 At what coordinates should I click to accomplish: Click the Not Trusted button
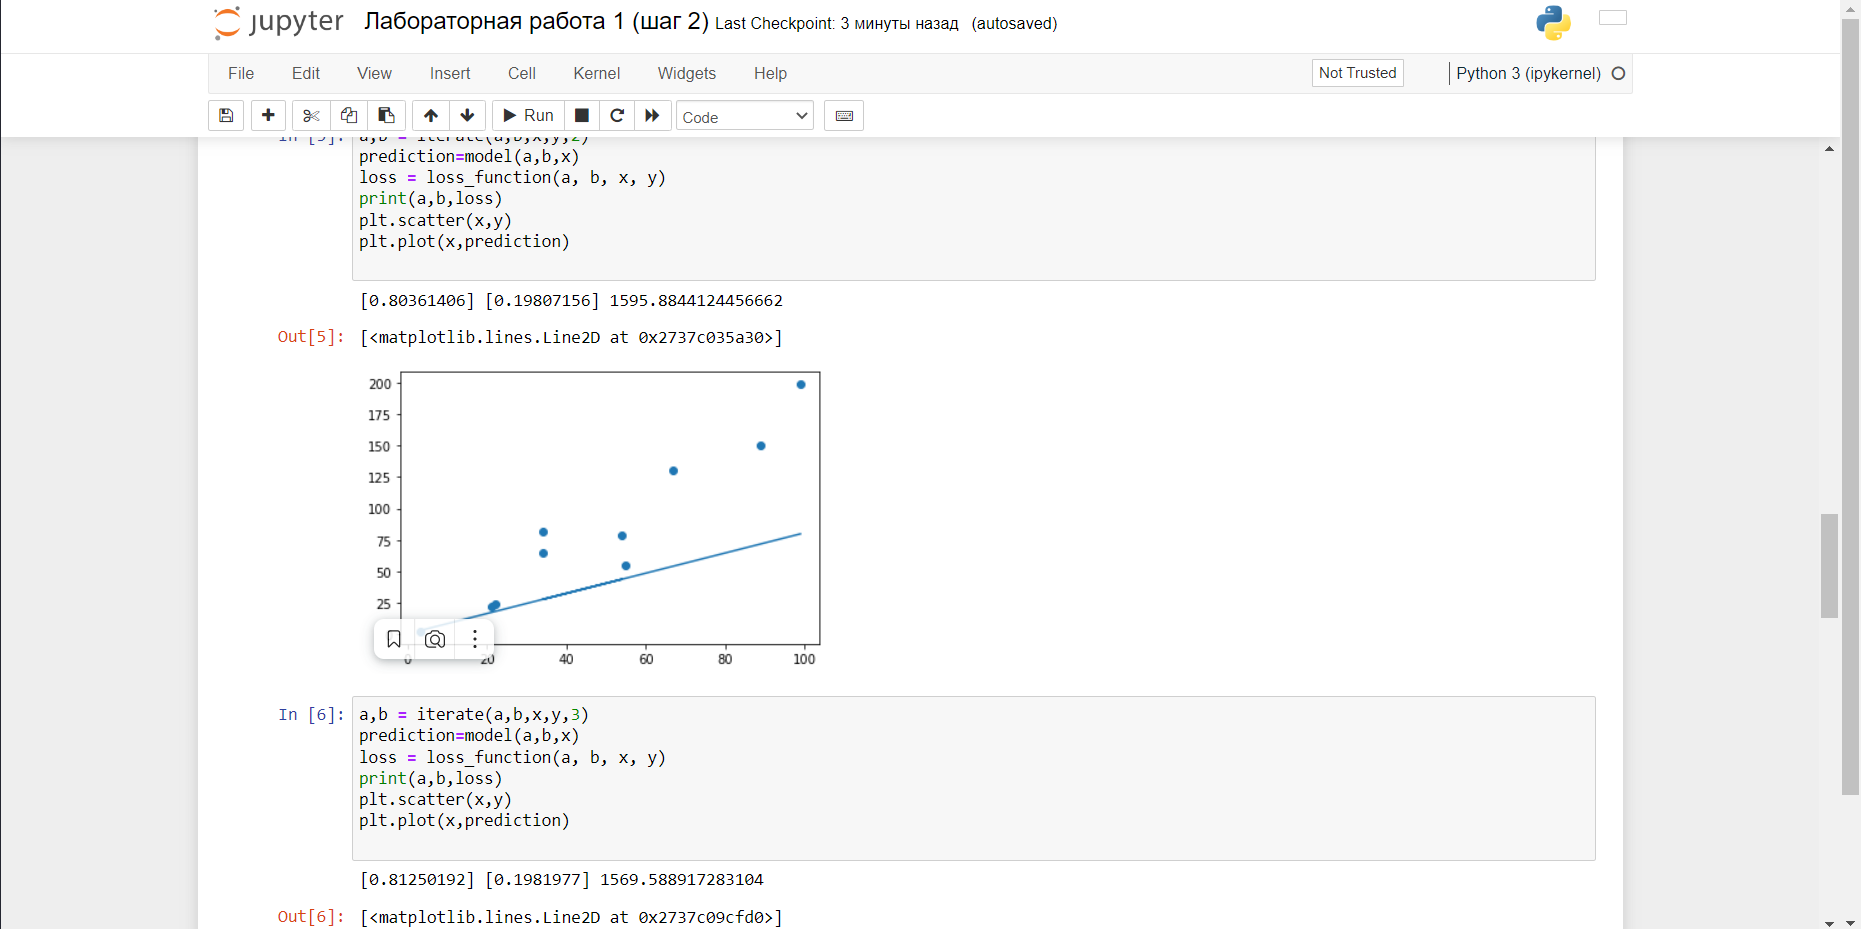(1356, 73)
